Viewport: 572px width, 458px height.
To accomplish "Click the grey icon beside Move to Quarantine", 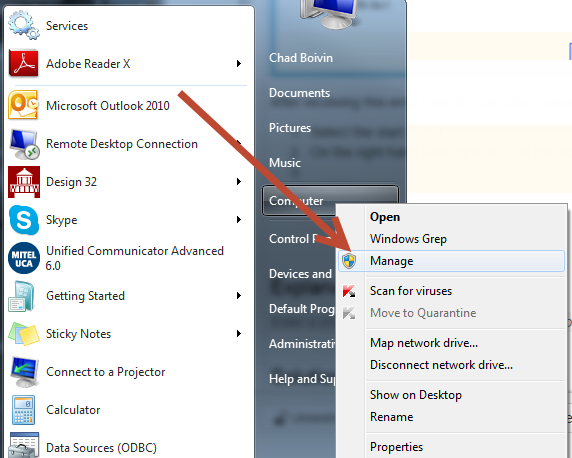I will pyautogui.click(x=349, y=313).
